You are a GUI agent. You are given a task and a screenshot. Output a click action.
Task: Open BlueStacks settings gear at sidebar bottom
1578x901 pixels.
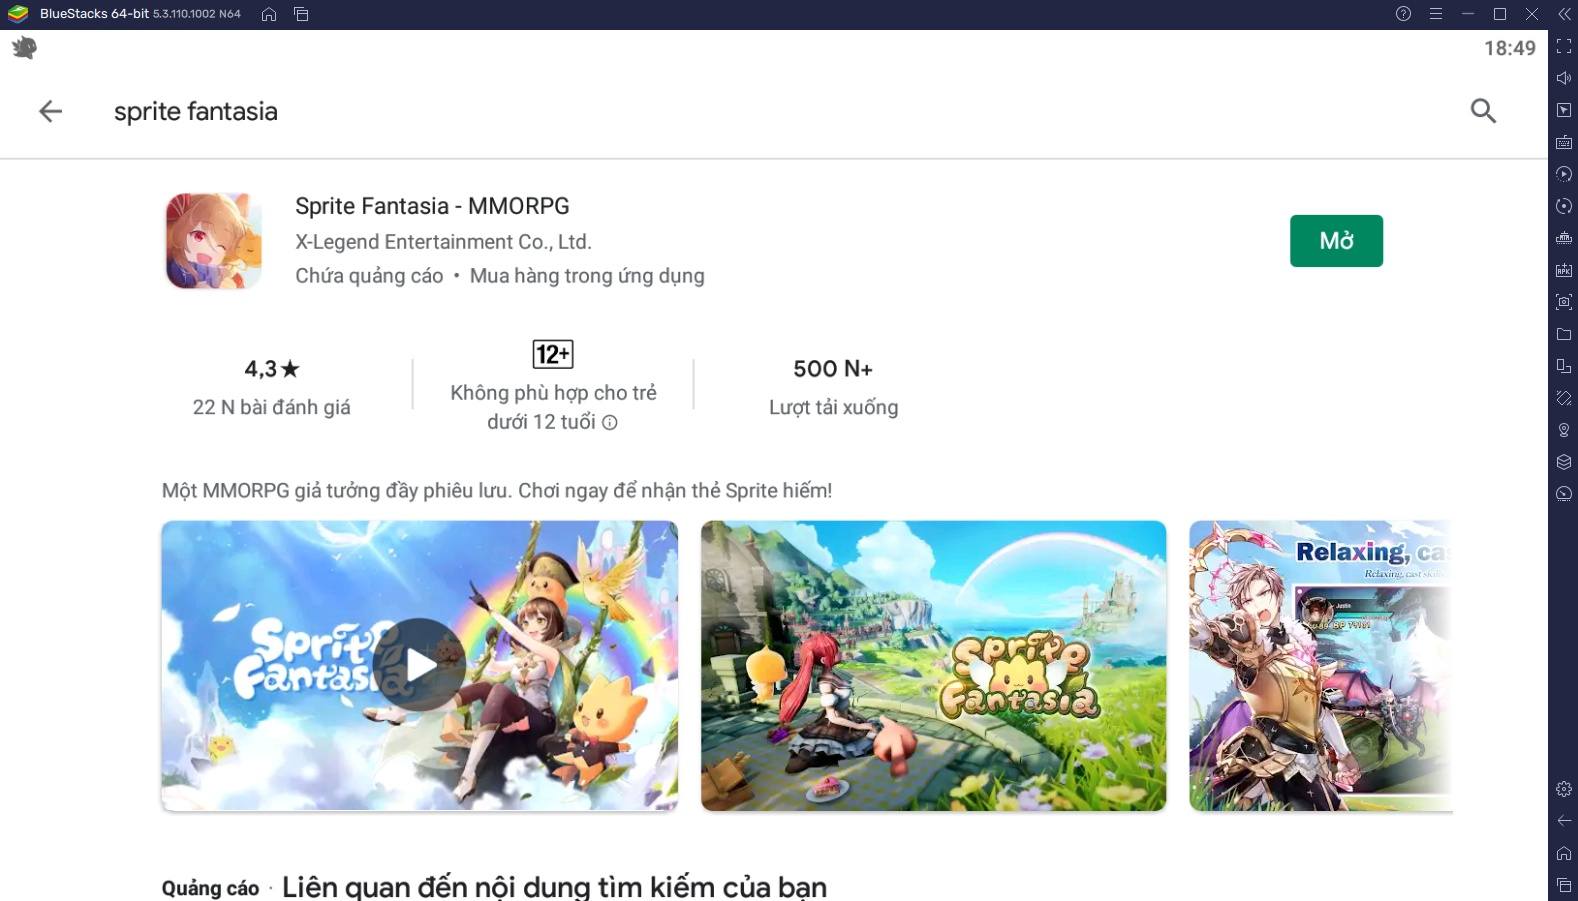click(x=1564, y=789)
